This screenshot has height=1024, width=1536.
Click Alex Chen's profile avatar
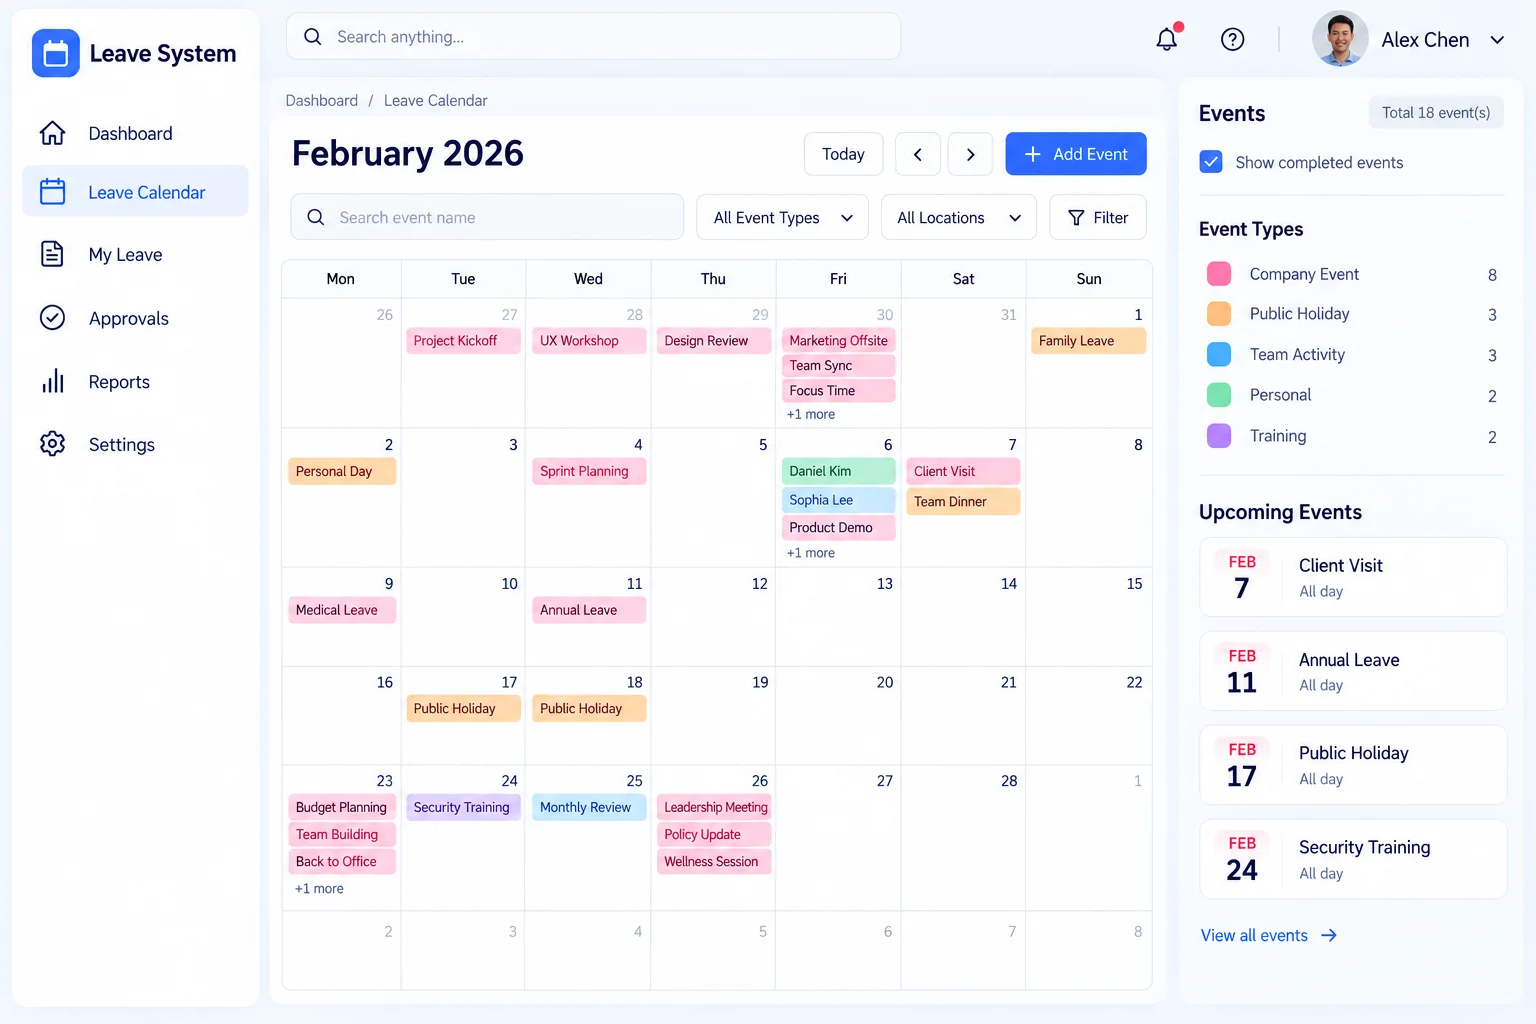click(x=1340, y=39)
